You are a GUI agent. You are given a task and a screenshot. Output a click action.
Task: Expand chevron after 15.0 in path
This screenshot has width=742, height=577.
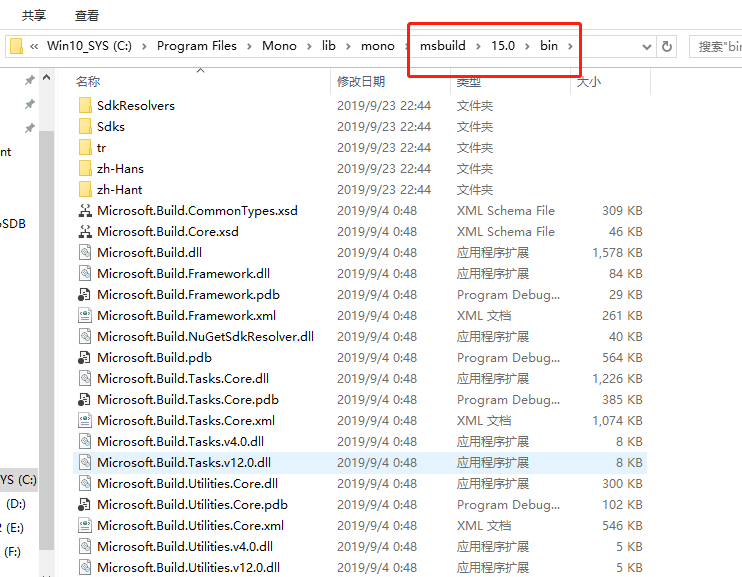coord(527,46)
